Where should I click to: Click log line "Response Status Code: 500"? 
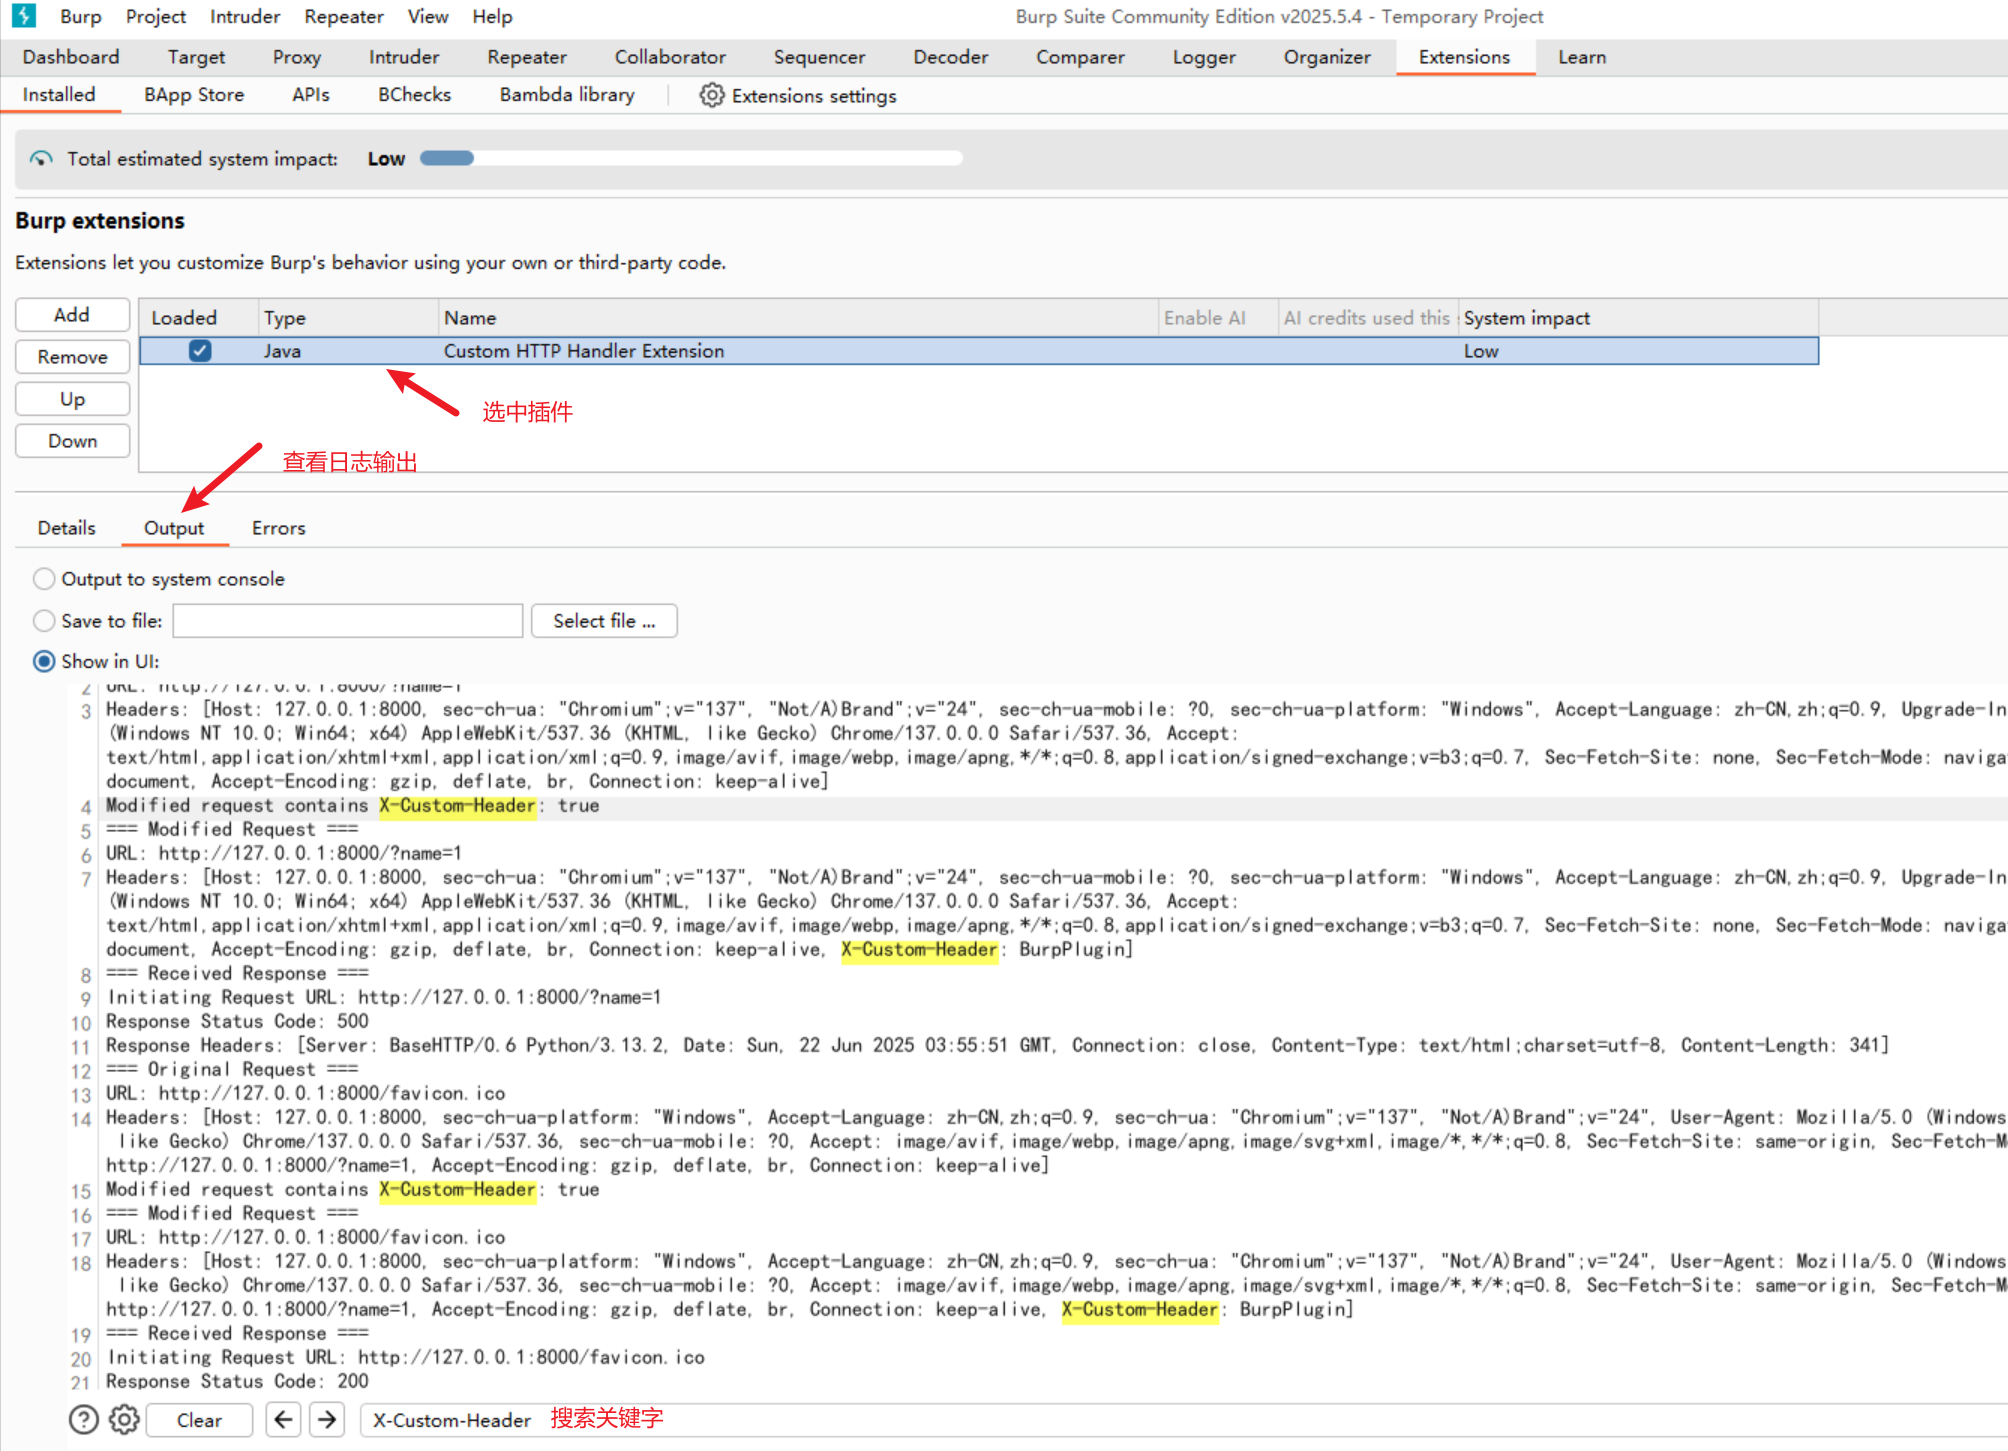coord(237,1021)
